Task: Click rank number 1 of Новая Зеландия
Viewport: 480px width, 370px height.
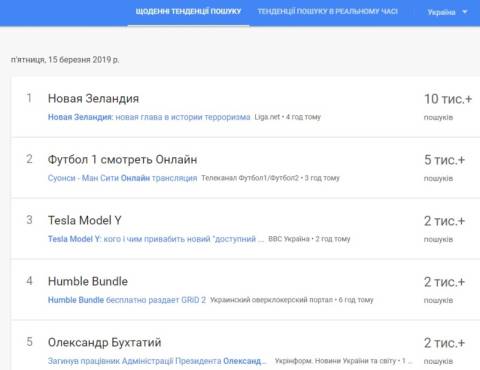Action: click(x=29, y=98)
